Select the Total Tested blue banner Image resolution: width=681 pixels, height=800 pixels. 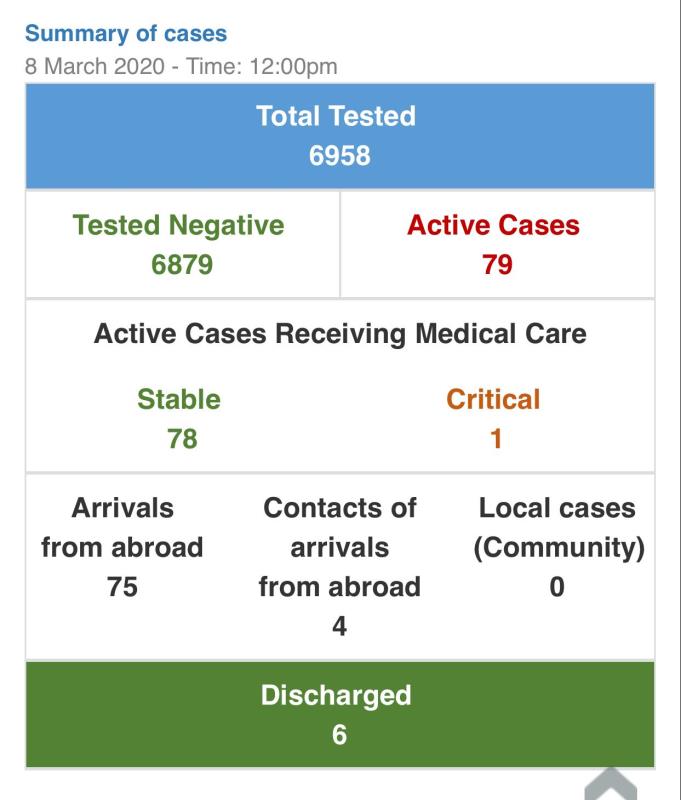coord(340,136)
